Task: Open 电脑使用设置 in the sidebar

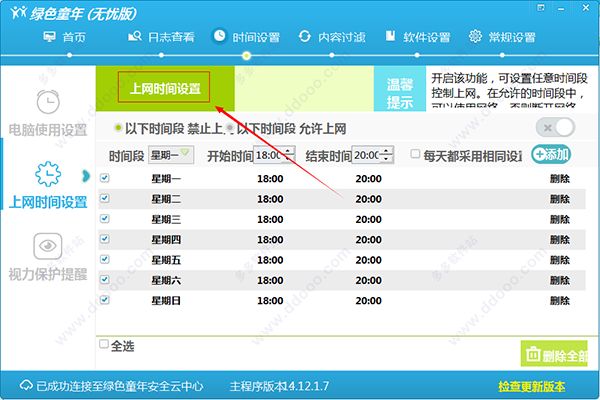Action: pos(48,130)
